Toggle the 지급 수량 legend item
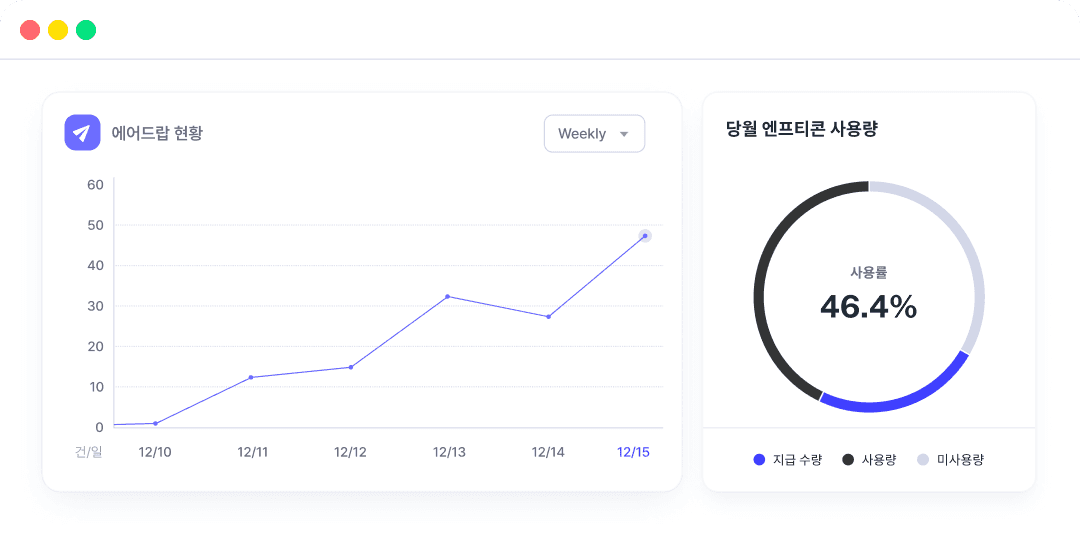This screenshot has width=1080, height=540. pos(789,460)
